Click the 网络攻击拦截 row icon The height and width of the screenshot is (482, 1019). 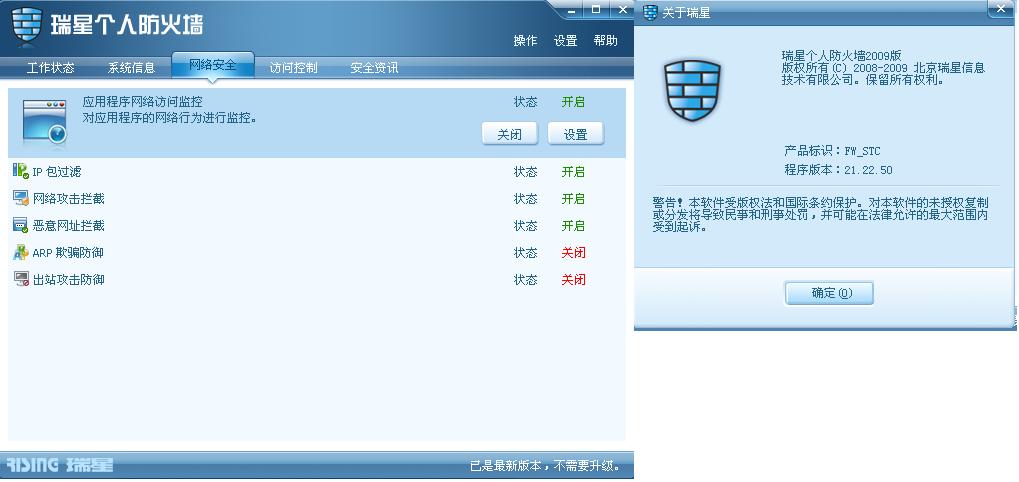tap(21, 198)
